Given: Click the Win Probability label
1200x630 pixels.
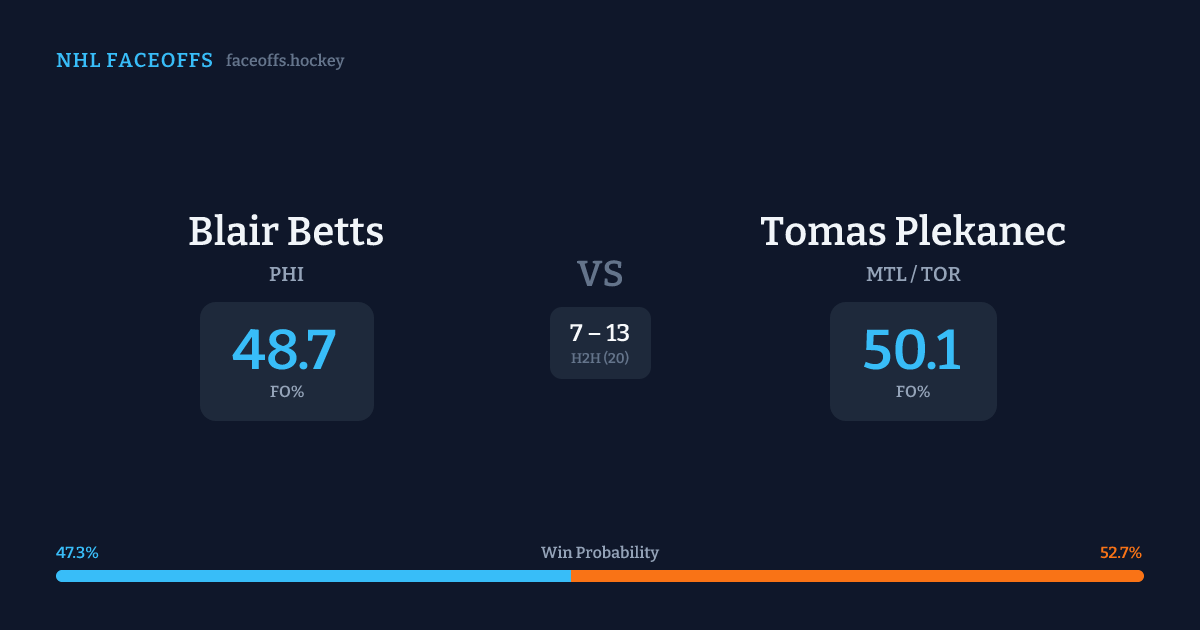Looking at the screenshot, I should pos(600,553).
